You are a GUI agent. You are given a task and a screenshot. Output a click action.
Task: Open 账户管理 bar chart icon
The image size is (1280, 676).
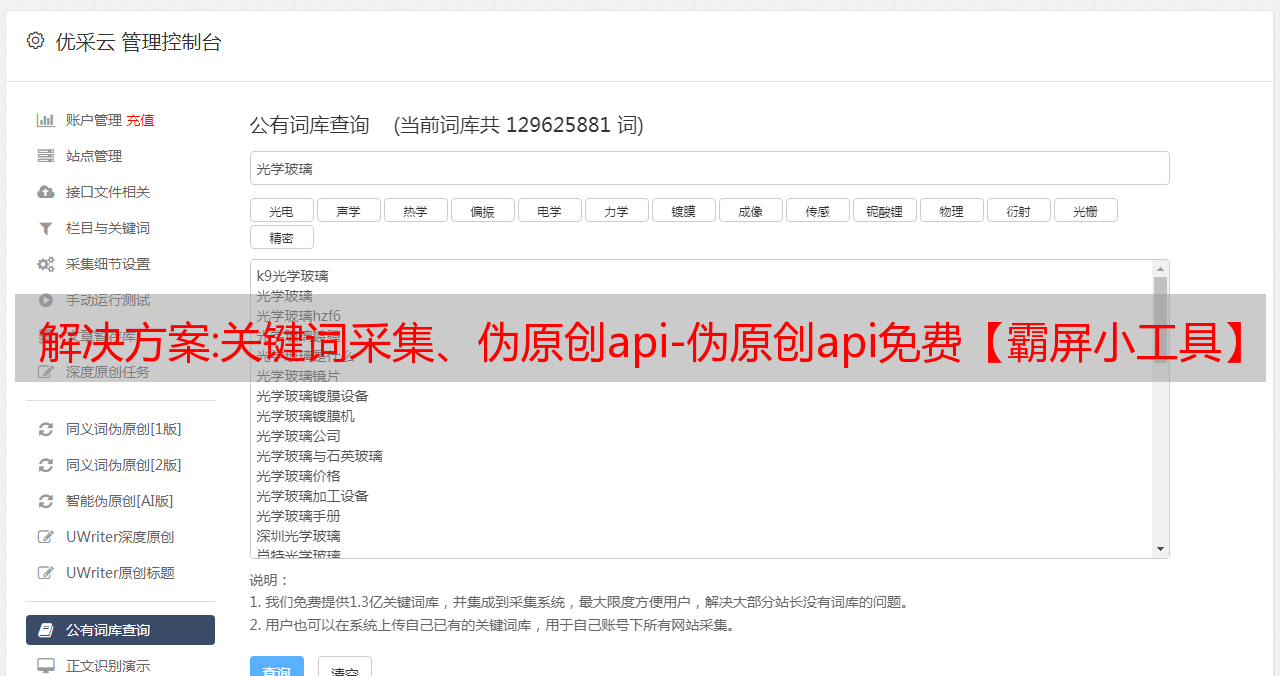coord(46,120)
